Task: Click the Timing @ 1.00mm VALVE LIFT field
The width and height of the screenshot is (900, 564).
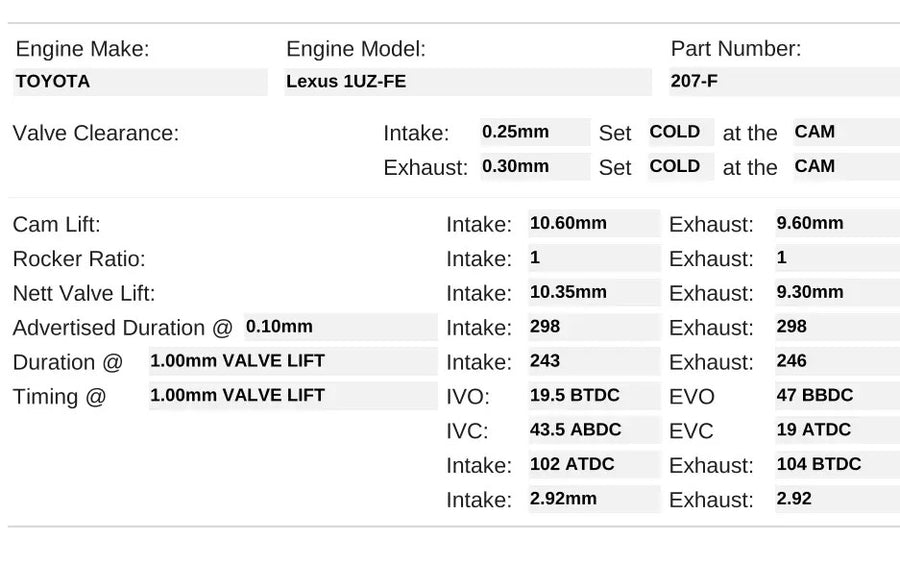Action: (292, 395)
